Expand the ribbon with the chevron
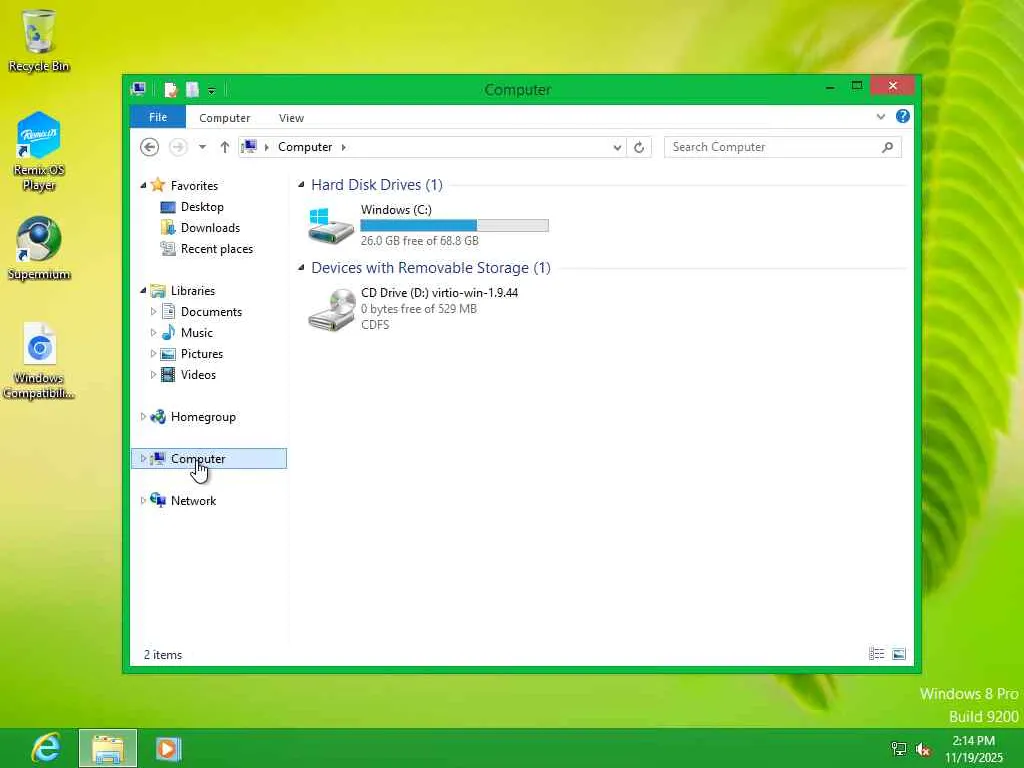 [x=880, y=117]
